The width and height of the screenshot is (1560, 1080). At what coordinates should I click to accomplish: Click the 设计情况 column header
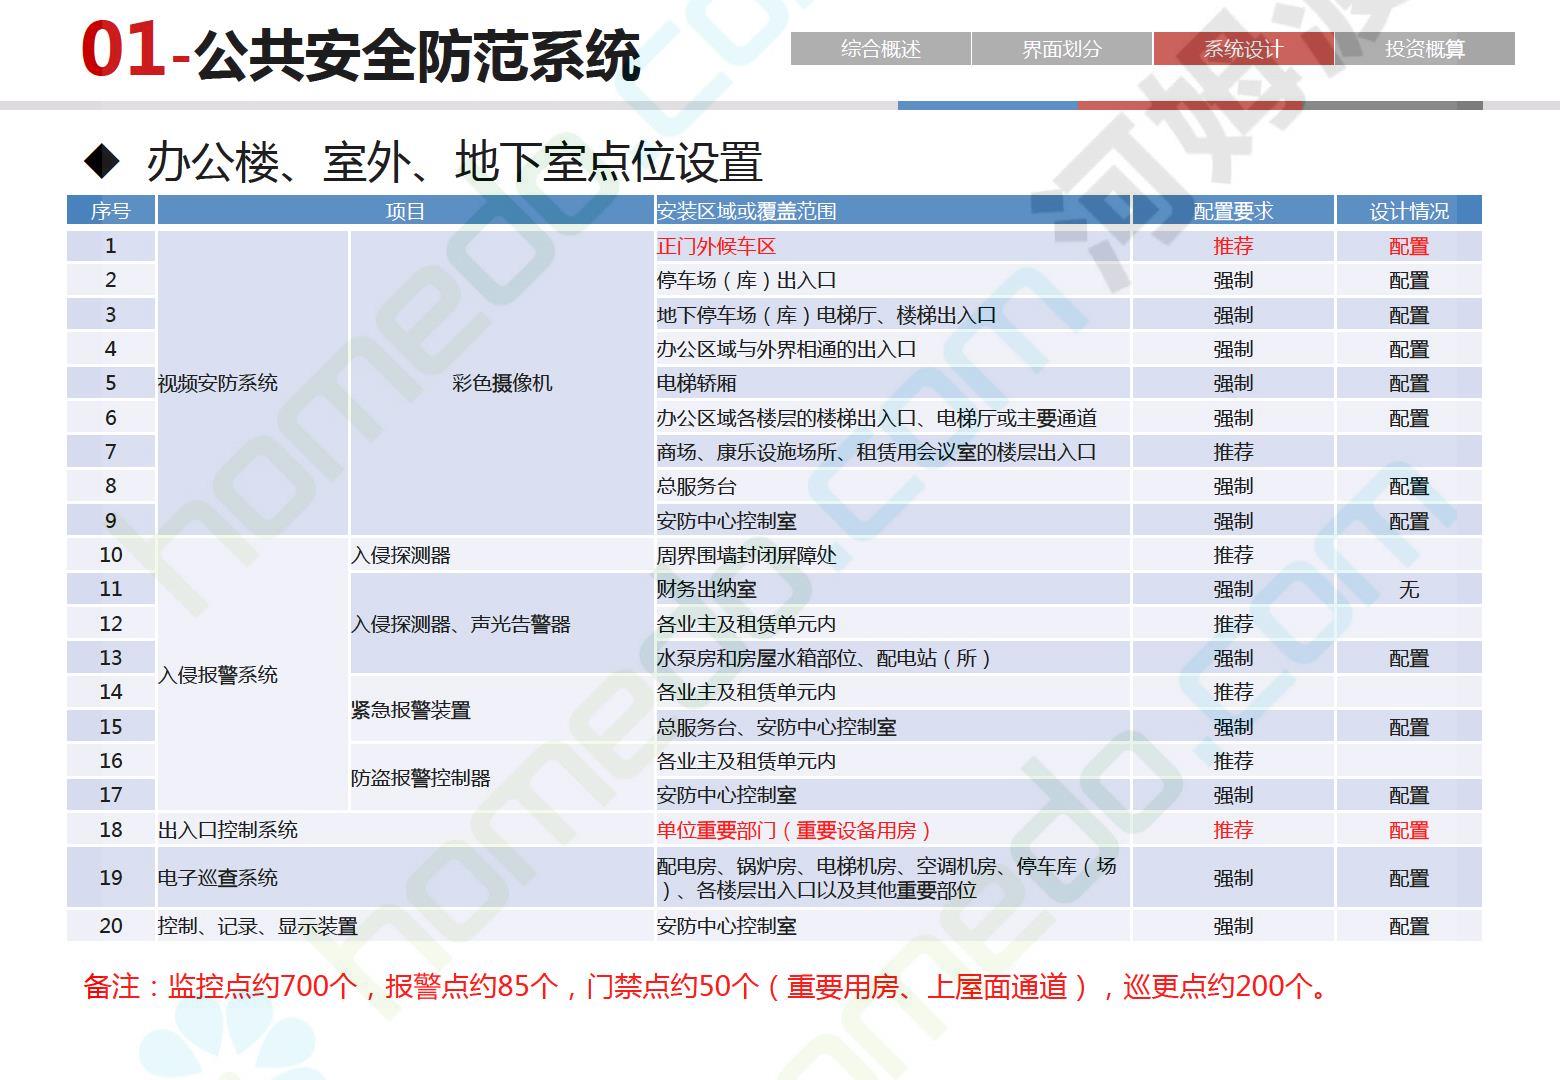click(x=1409, y=211)
